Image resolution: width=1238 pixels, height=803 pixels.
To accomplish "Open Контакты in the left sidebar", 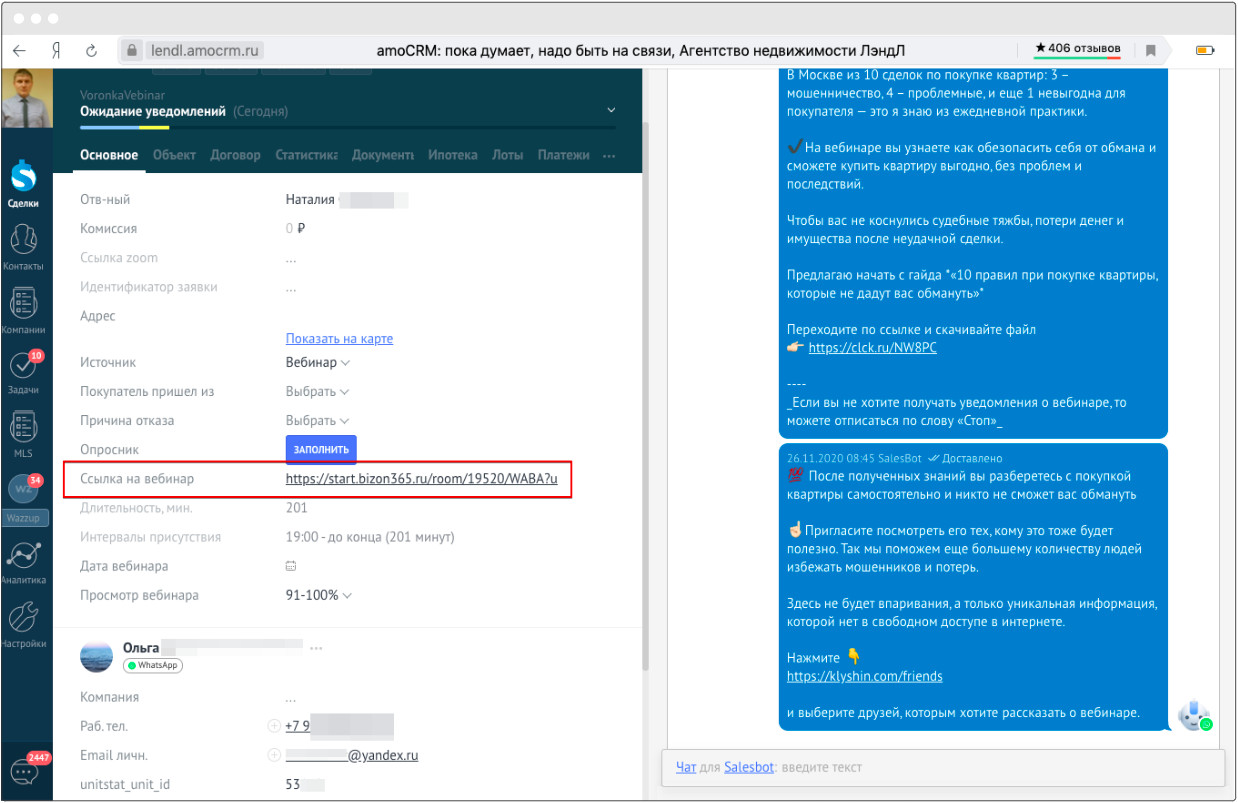I will (24, 248).
